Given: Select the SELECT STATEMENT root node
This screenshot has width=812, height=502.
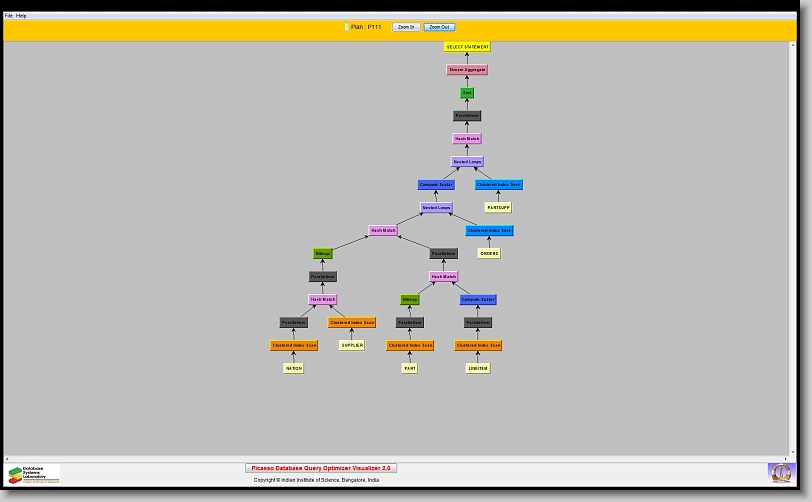Looking at the screenshot, I should click(x=467, y=47).
